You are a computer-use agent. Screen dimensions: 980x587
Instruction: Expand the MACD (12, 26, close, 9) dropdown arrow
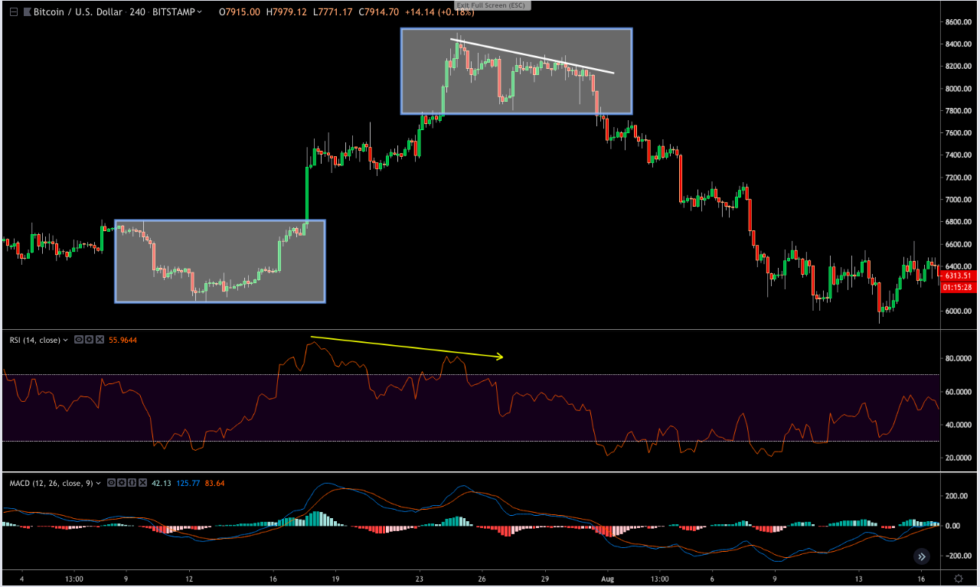tap(98, 481)
